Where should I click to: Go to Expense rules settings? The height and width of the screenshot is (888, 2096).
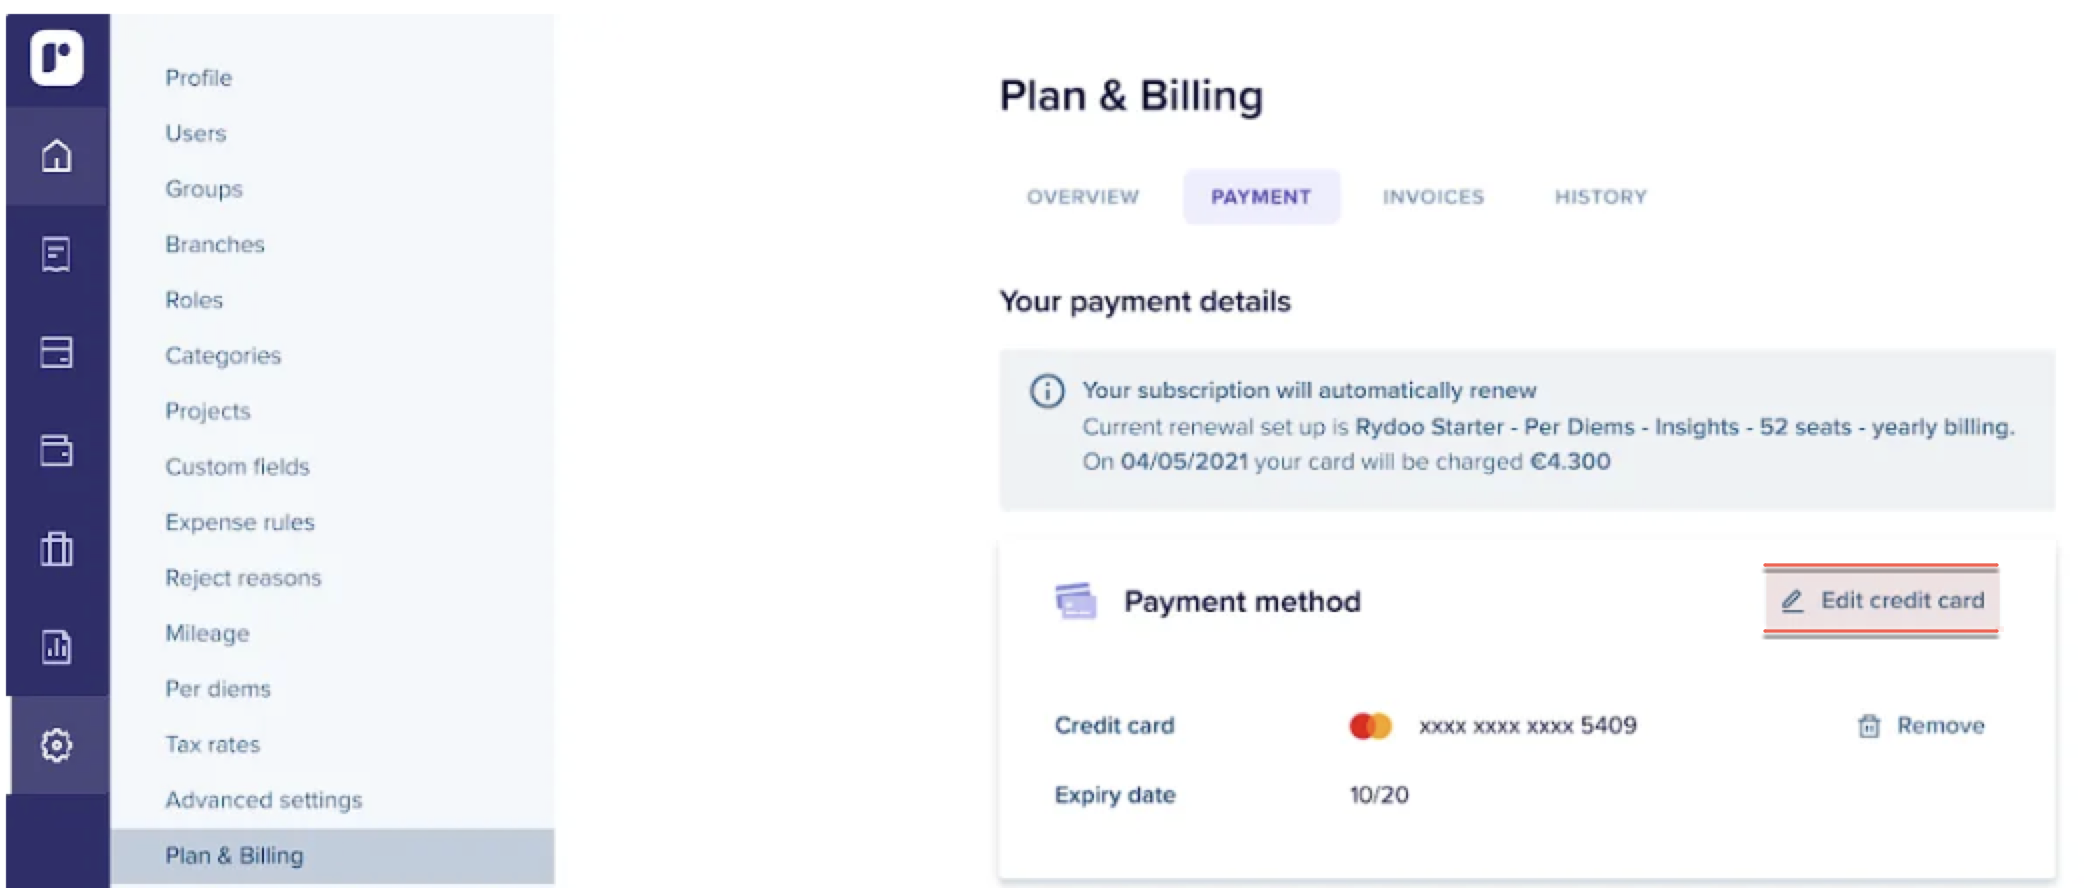click(240, 522)
